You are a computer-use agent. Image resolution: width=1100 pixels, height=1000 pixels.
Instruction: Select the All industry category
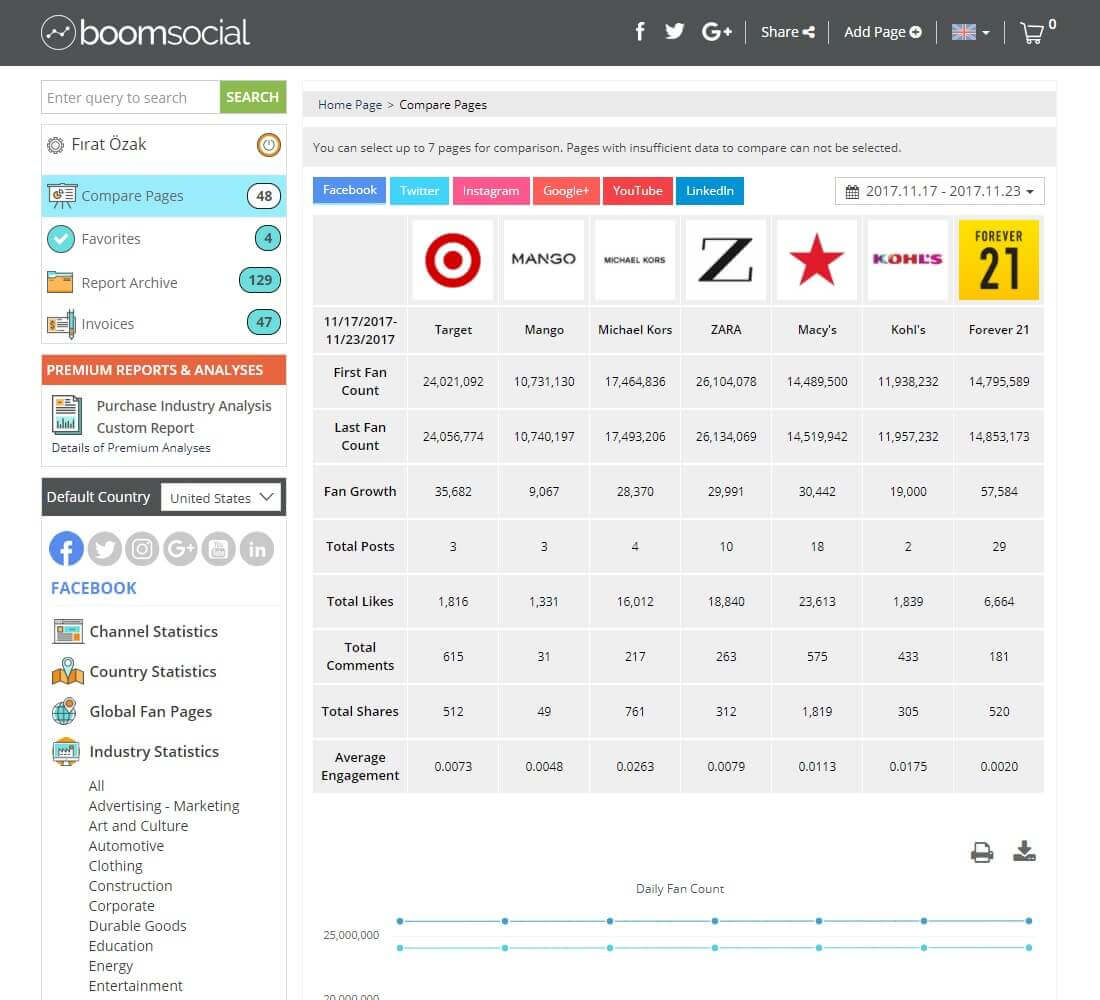(96, 786)
